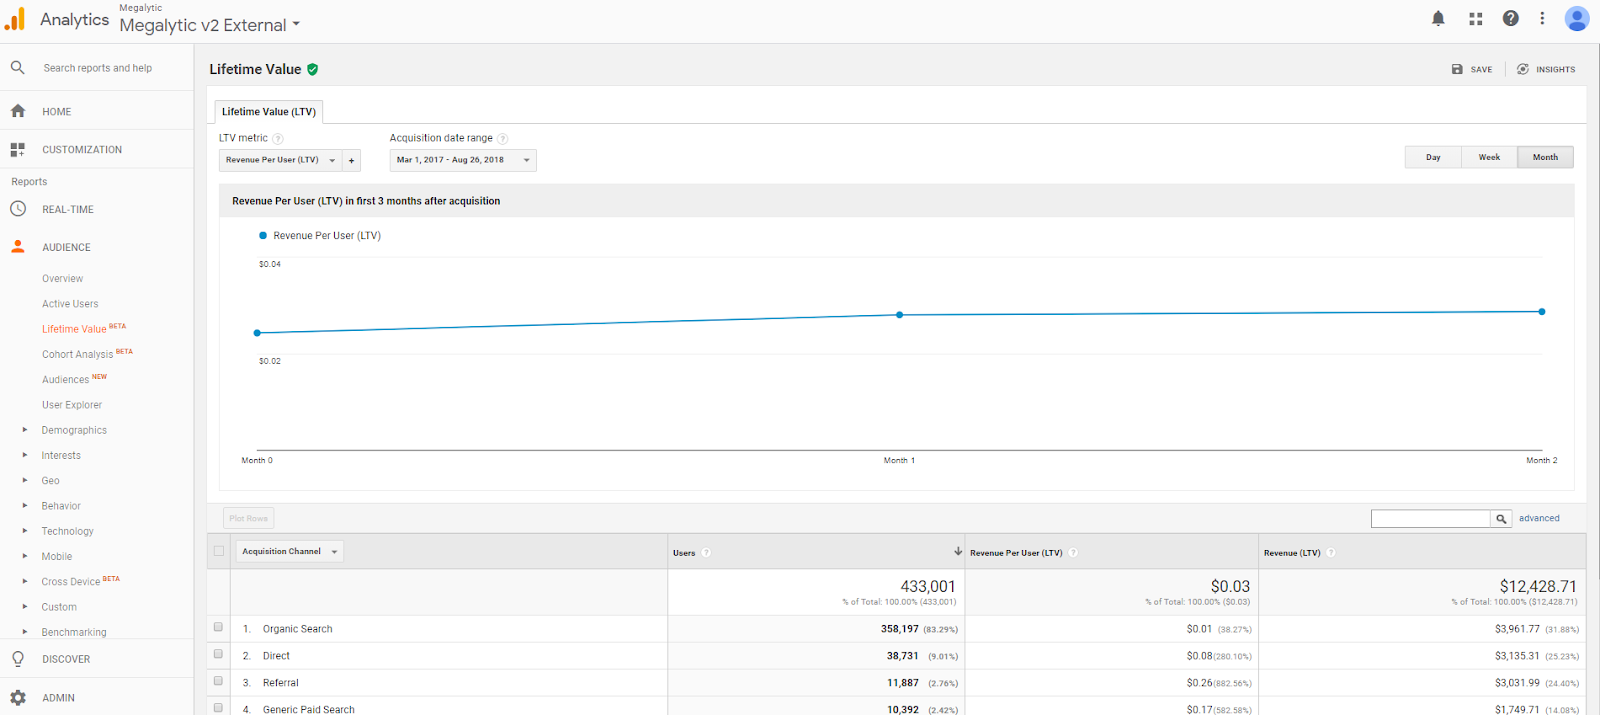Check the Referral row checkbox
The height and width of the screenshot is (715, 1600).
(x=218, y=681)
